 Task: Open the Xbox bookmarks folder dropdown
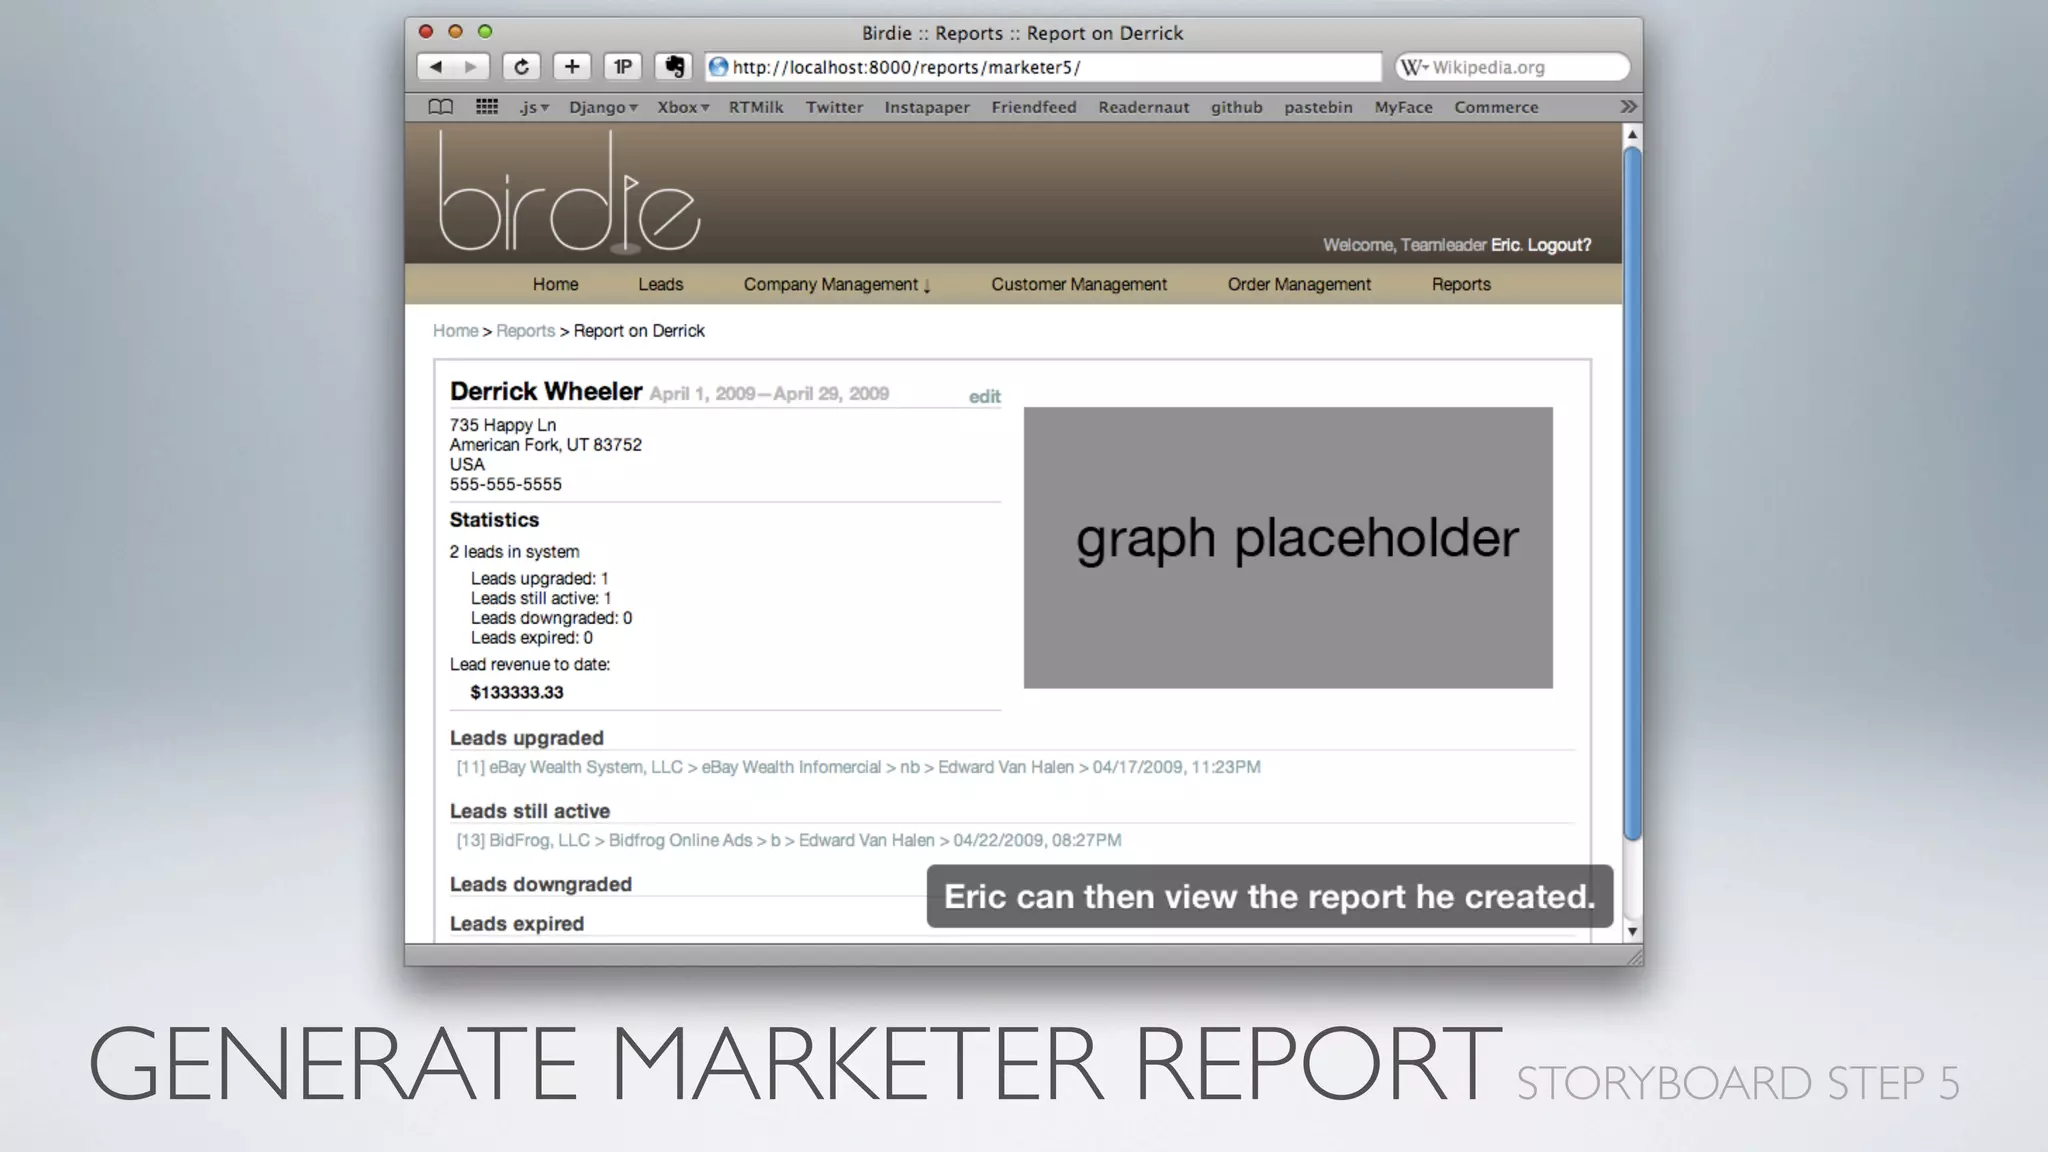coord(683,107)
